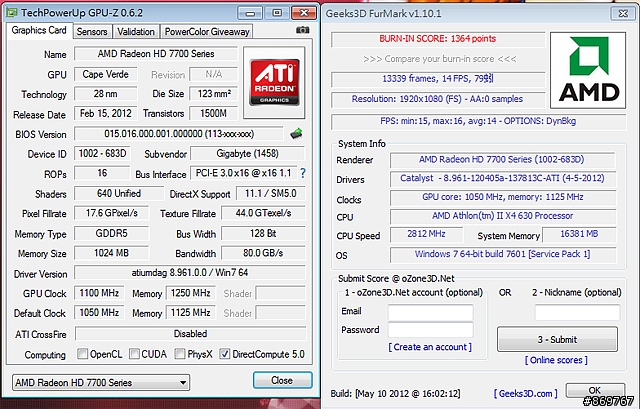The width and height of the screenshot is (640, 409).
Task: Minimize the GPU-Z window
Action: tap(250, 13)
